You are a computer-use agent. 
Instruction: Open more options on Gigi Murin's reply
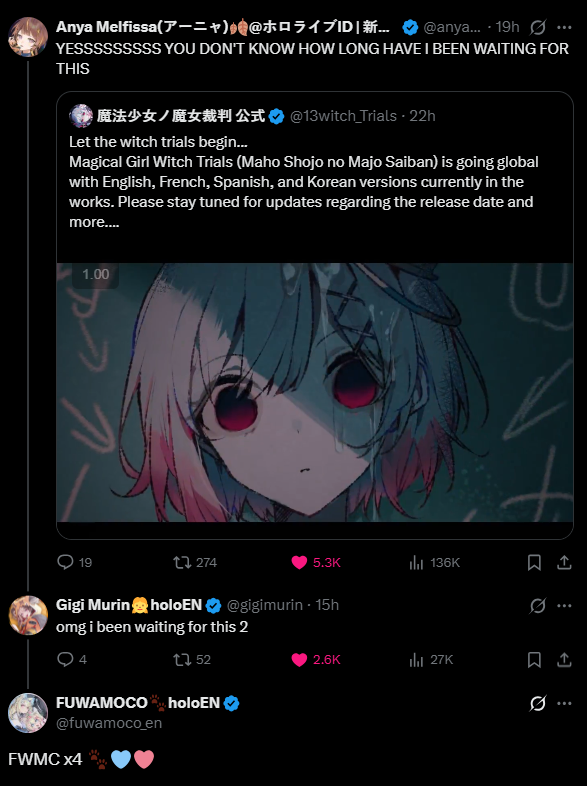point(564,606)
